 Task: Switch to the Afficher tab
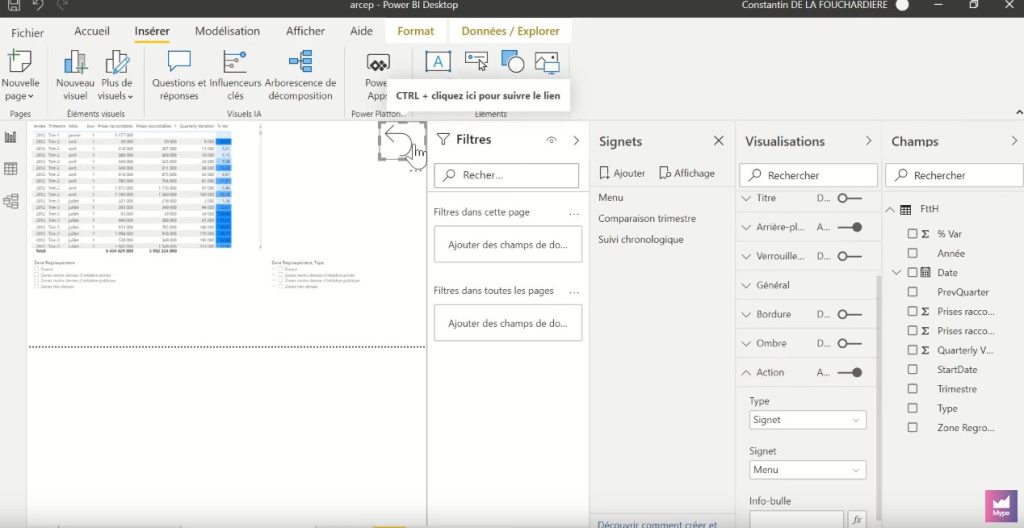point(305,31)
